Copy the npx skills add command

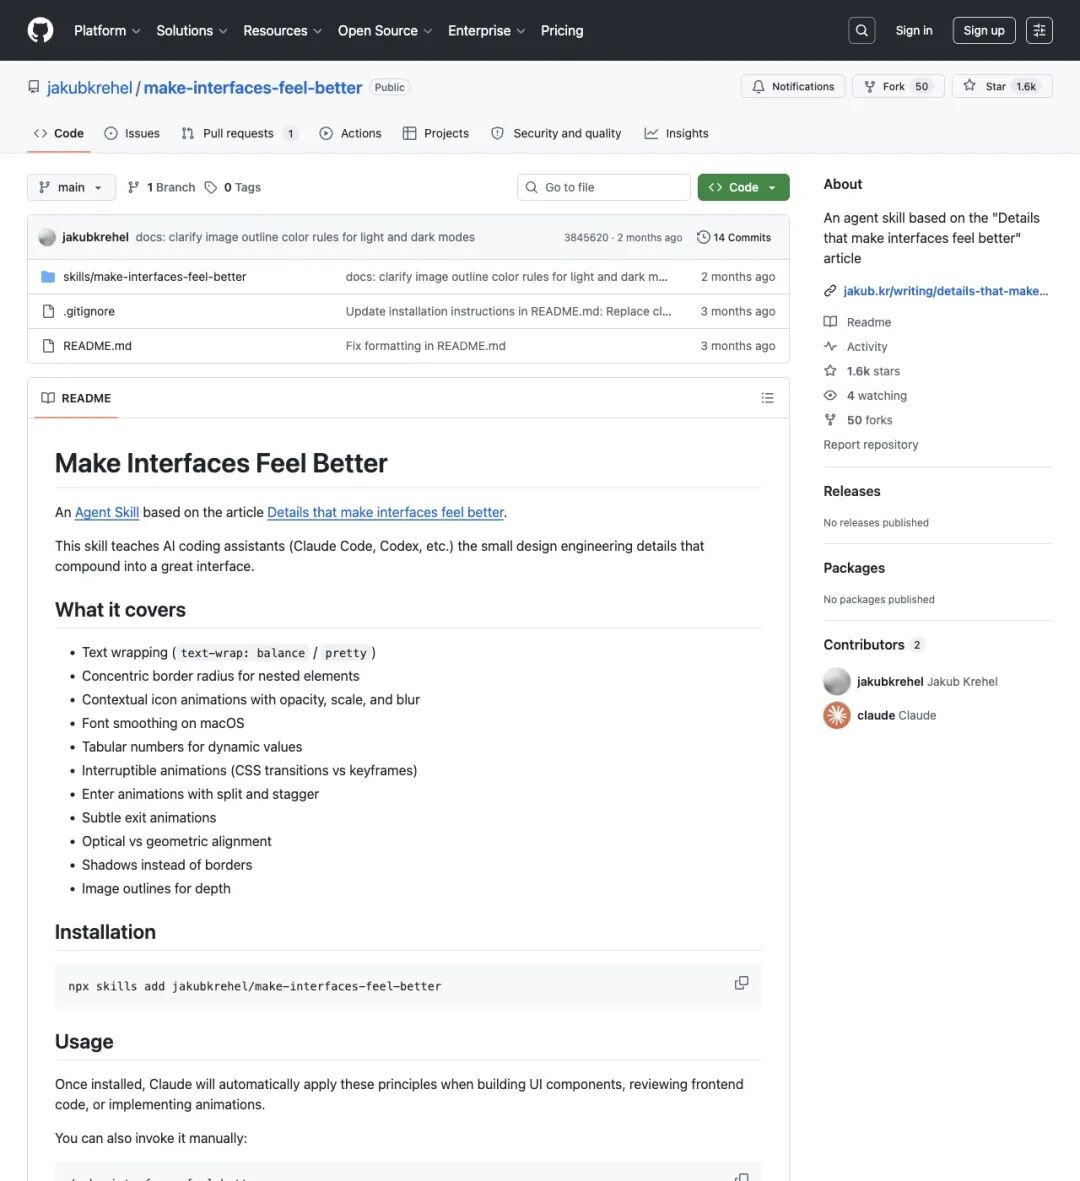coord(741,983)
